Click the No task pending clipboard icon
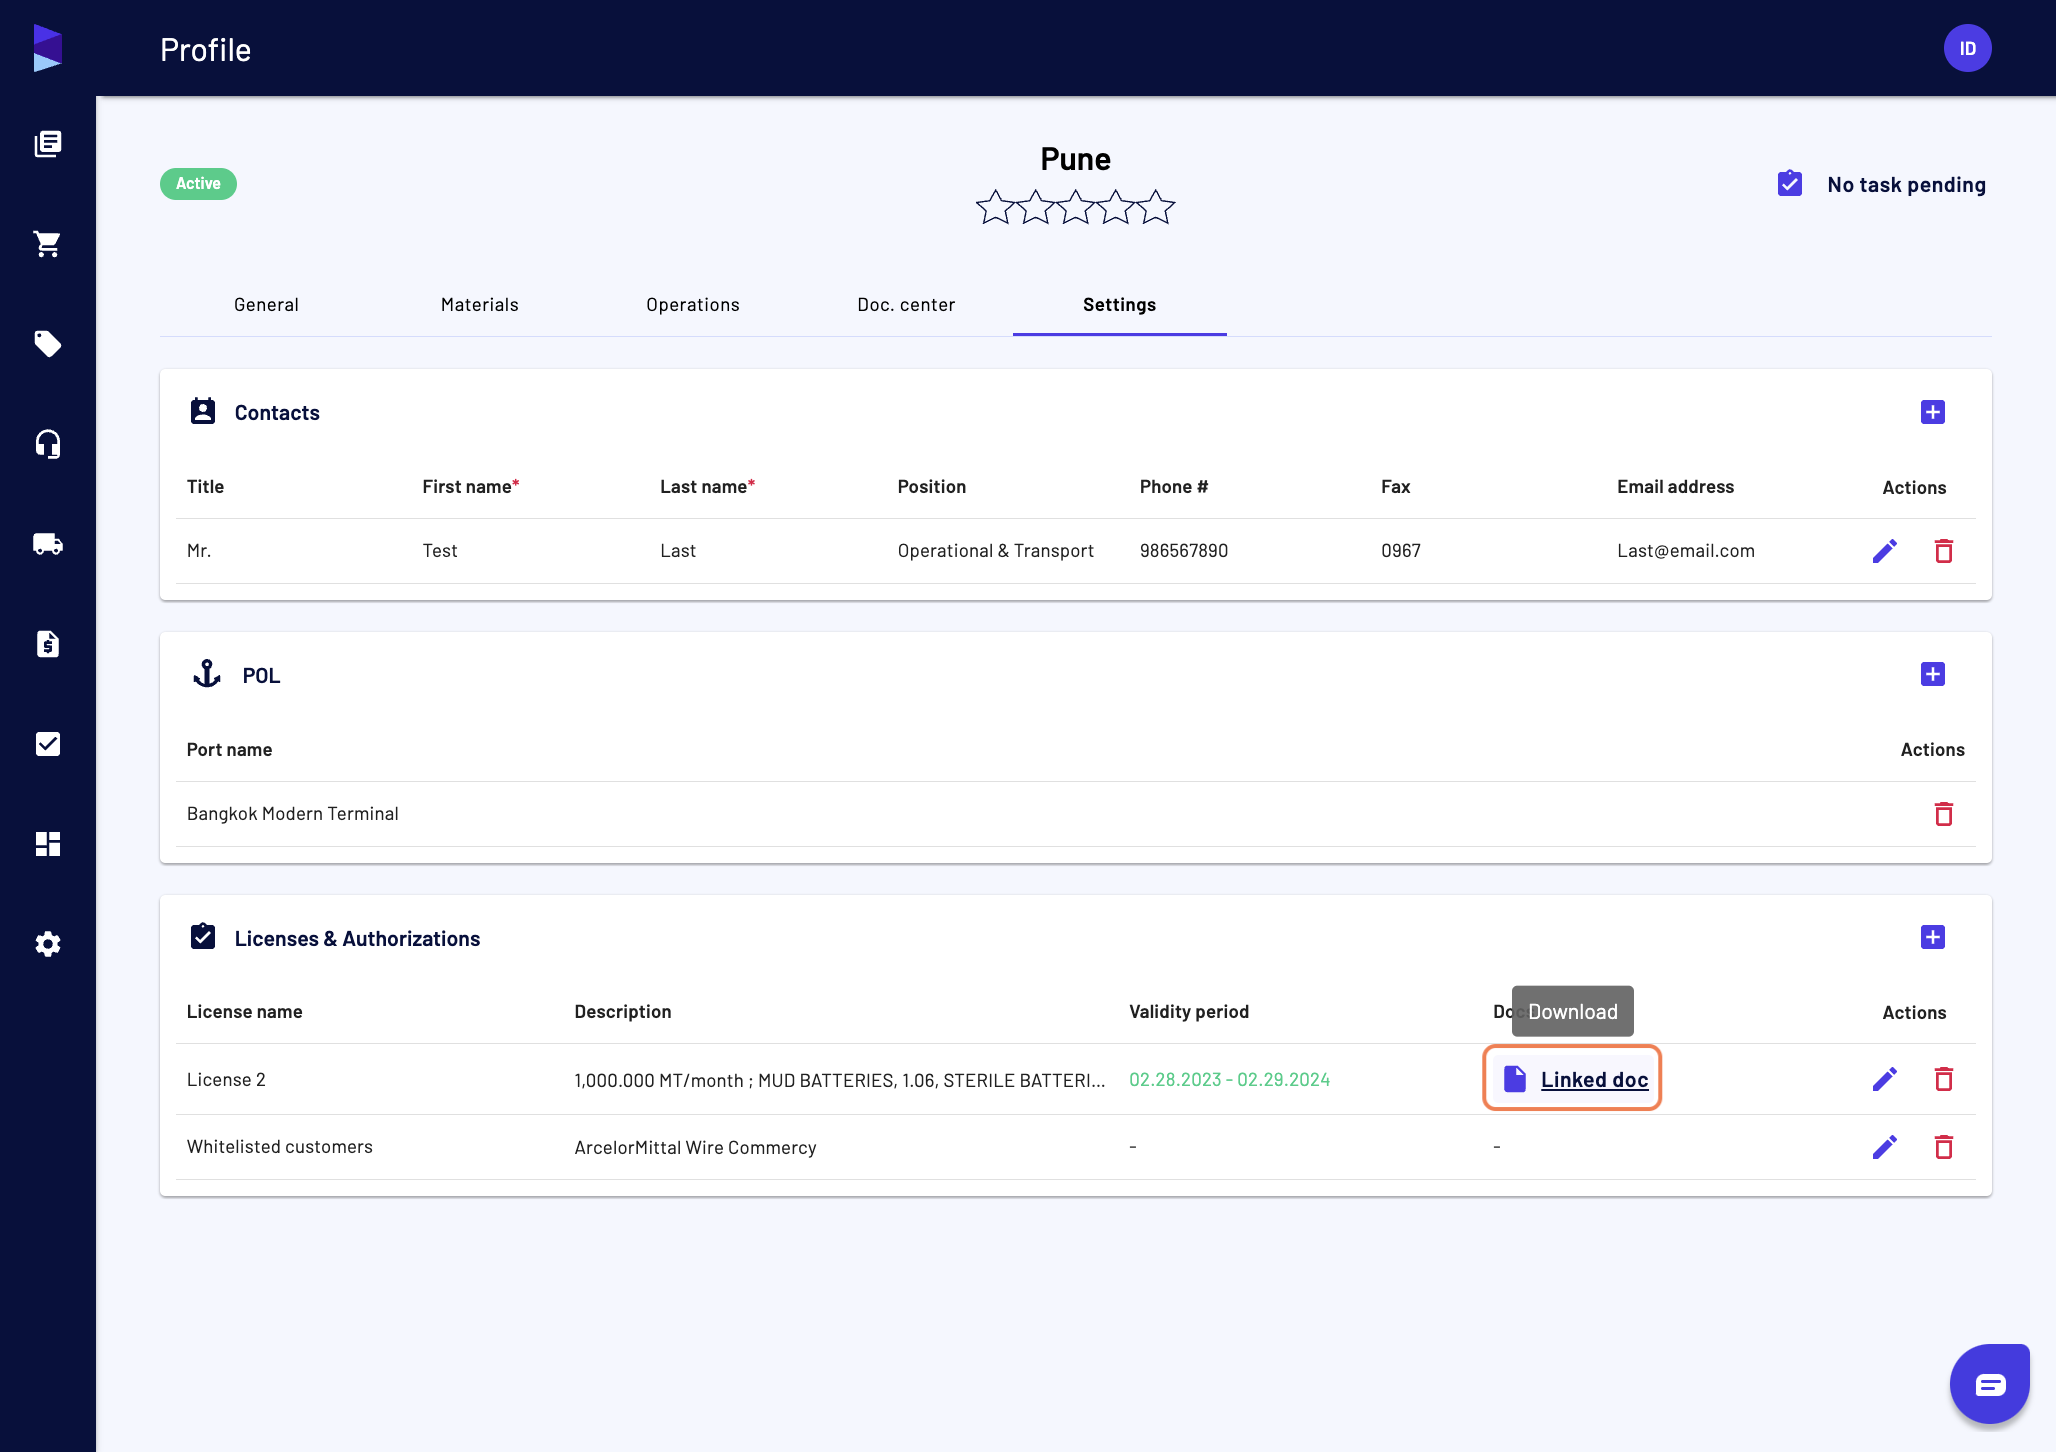2056x1452 pixels. click(1789, 183)
